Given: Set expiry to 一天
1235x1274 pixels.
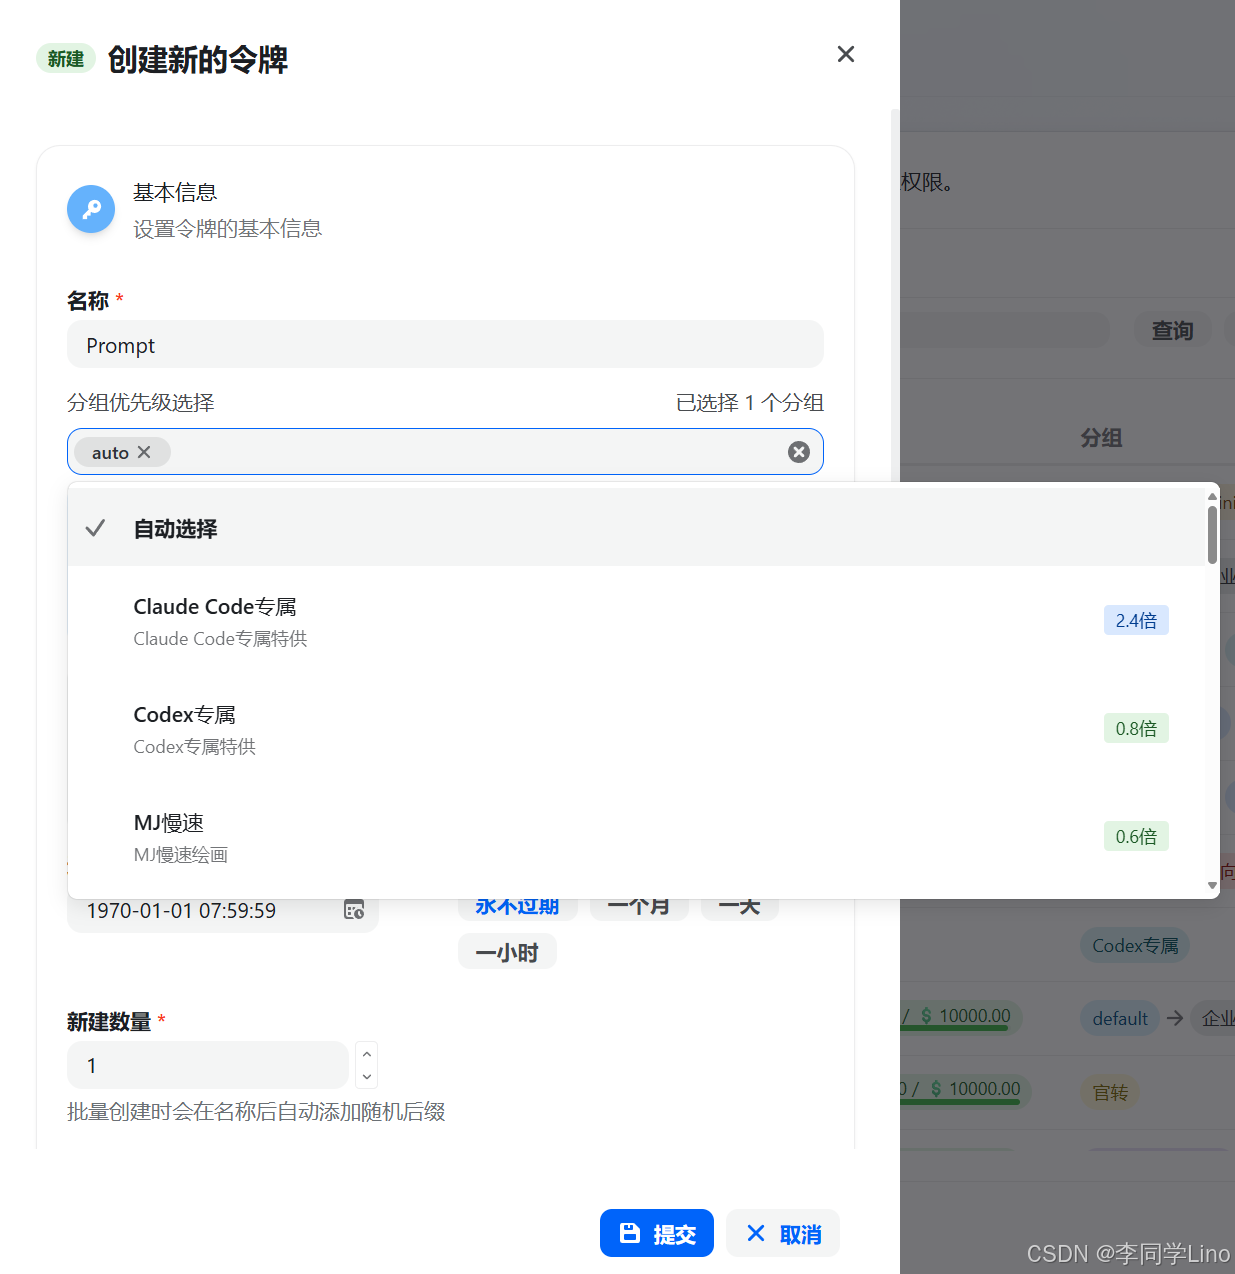Looking at the screenshot, I should pyautogui.click(x=740, y=906).
